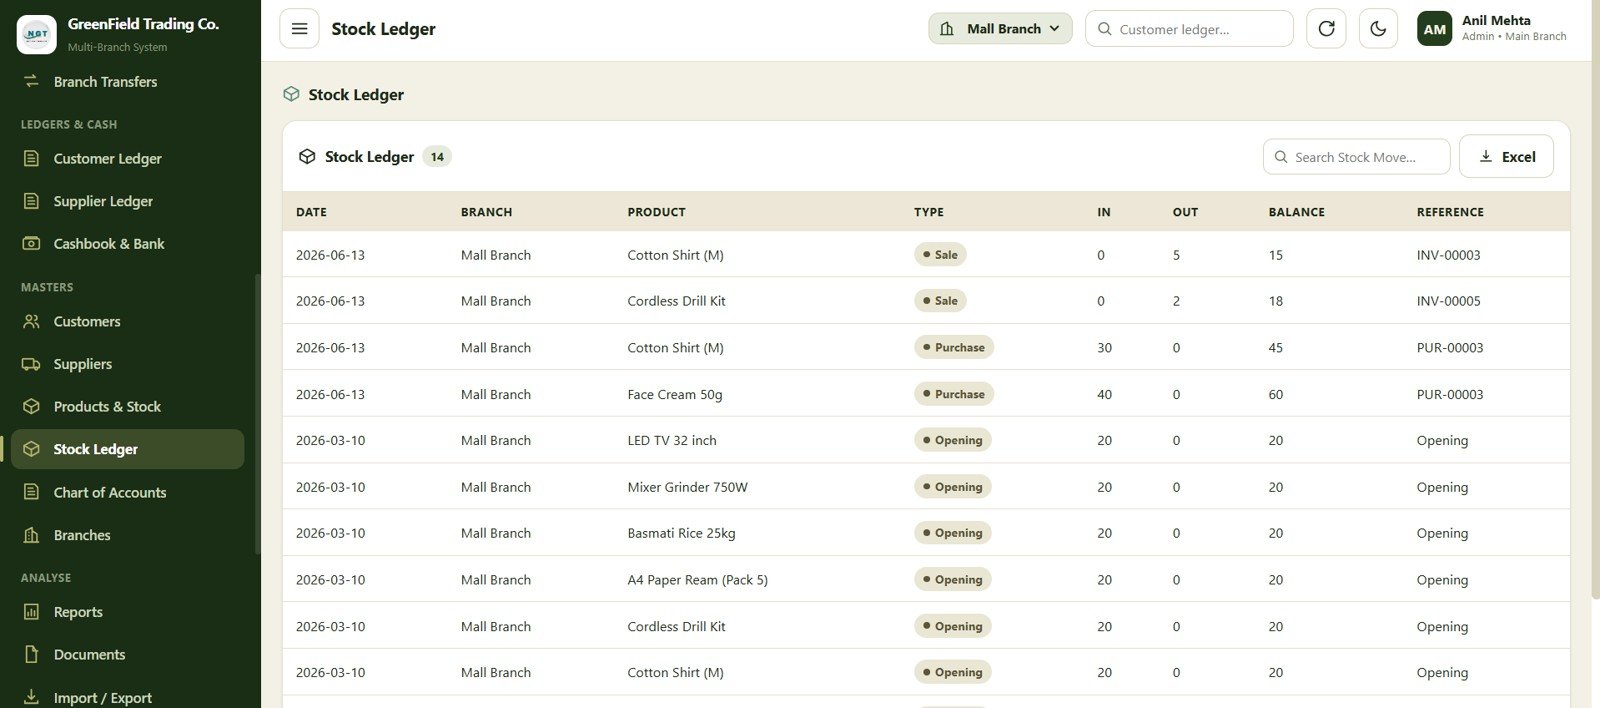Click the Suppliers truck icon
The image size is (1600, 708).
pos(32,364)
